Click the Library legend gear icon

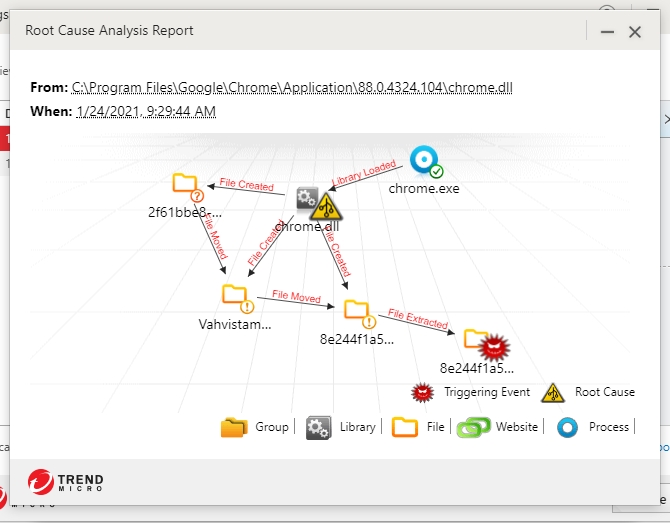(318, 427)
